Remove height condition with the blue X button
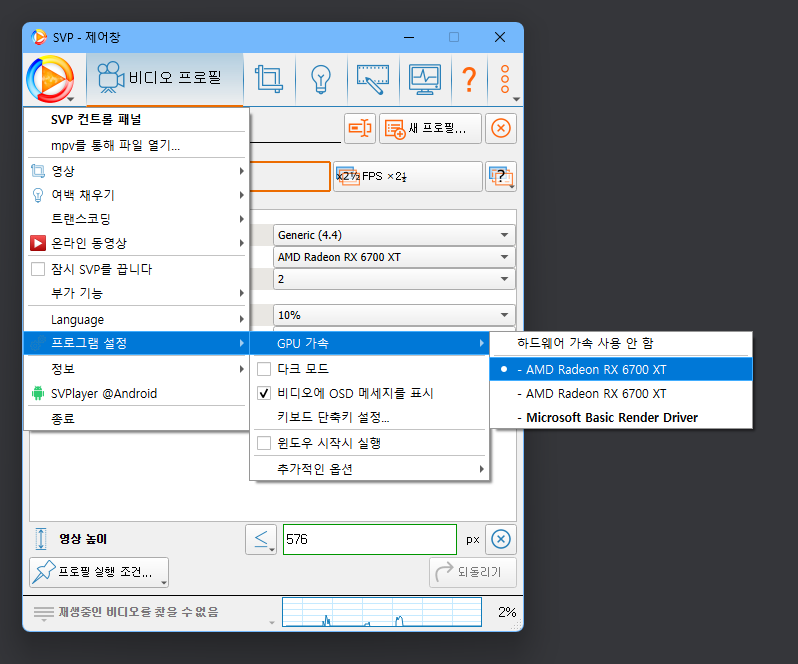 coord(501,539)
